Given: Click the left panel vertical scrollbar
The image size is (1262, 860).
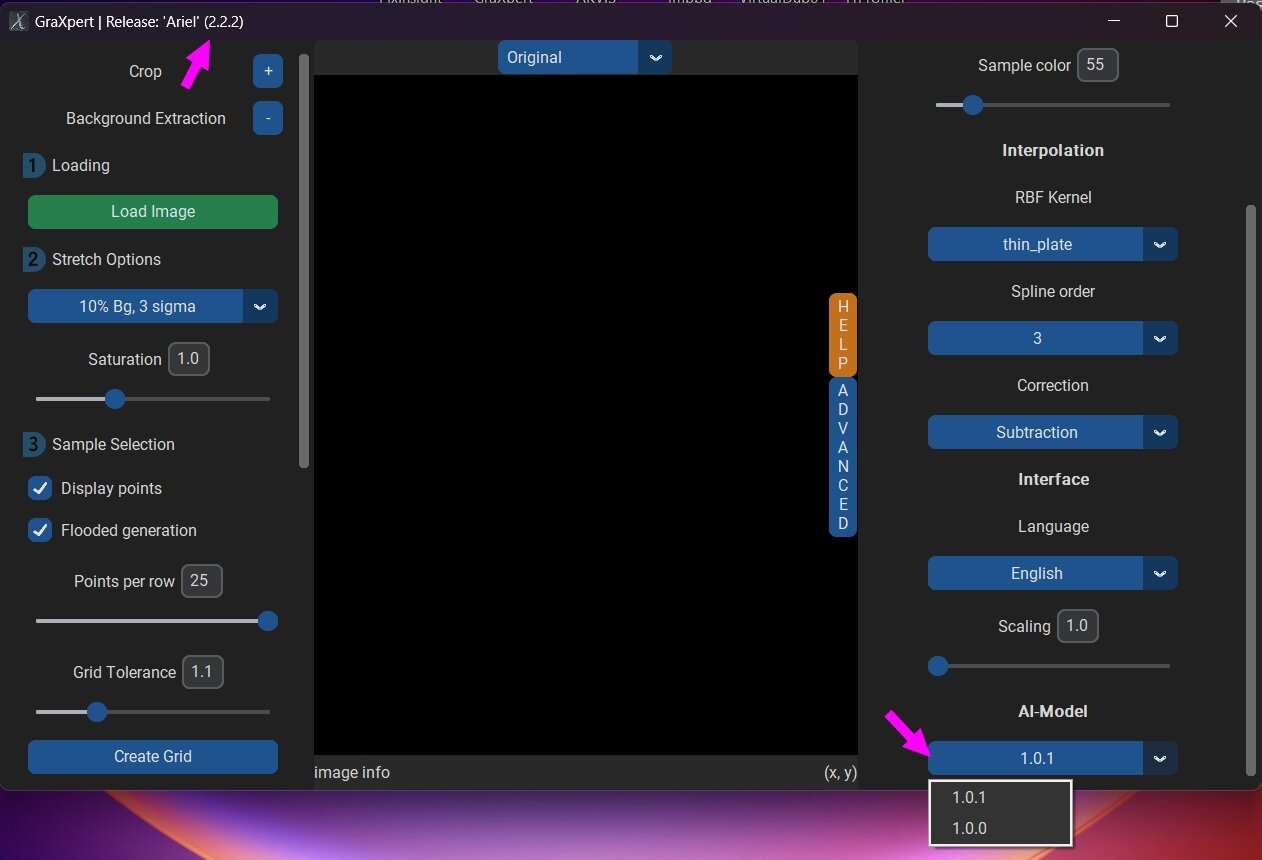Looking at the screenshot, I should [x=304, y=261].
